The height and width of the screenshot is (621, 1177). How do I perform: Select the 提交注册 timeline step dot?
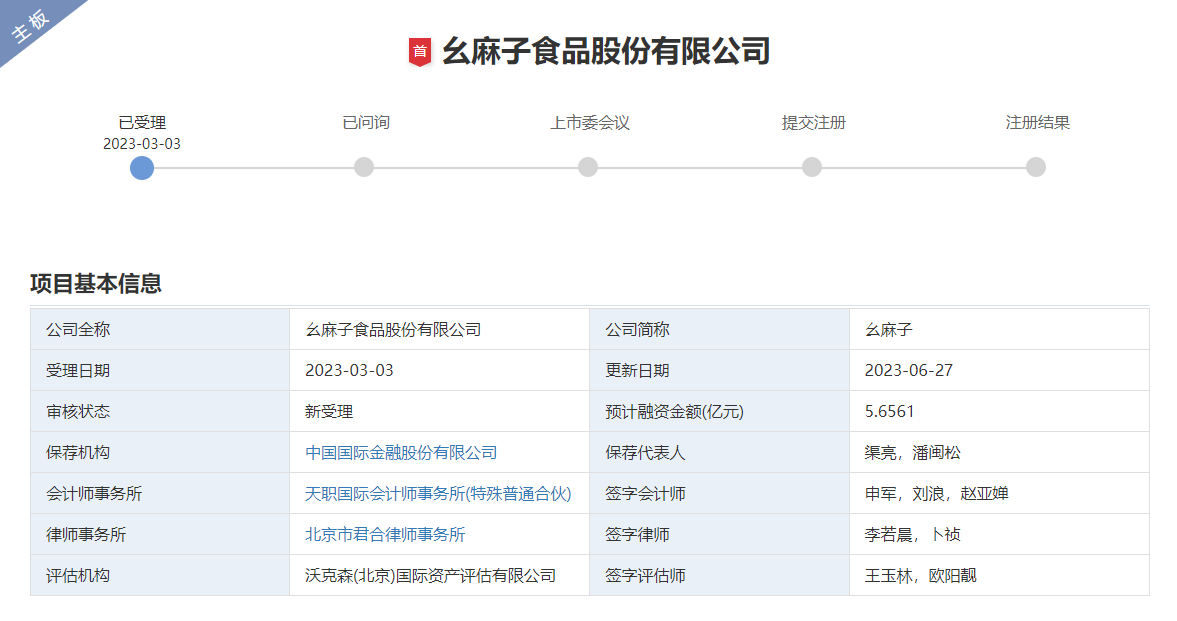tap(811, 167)
